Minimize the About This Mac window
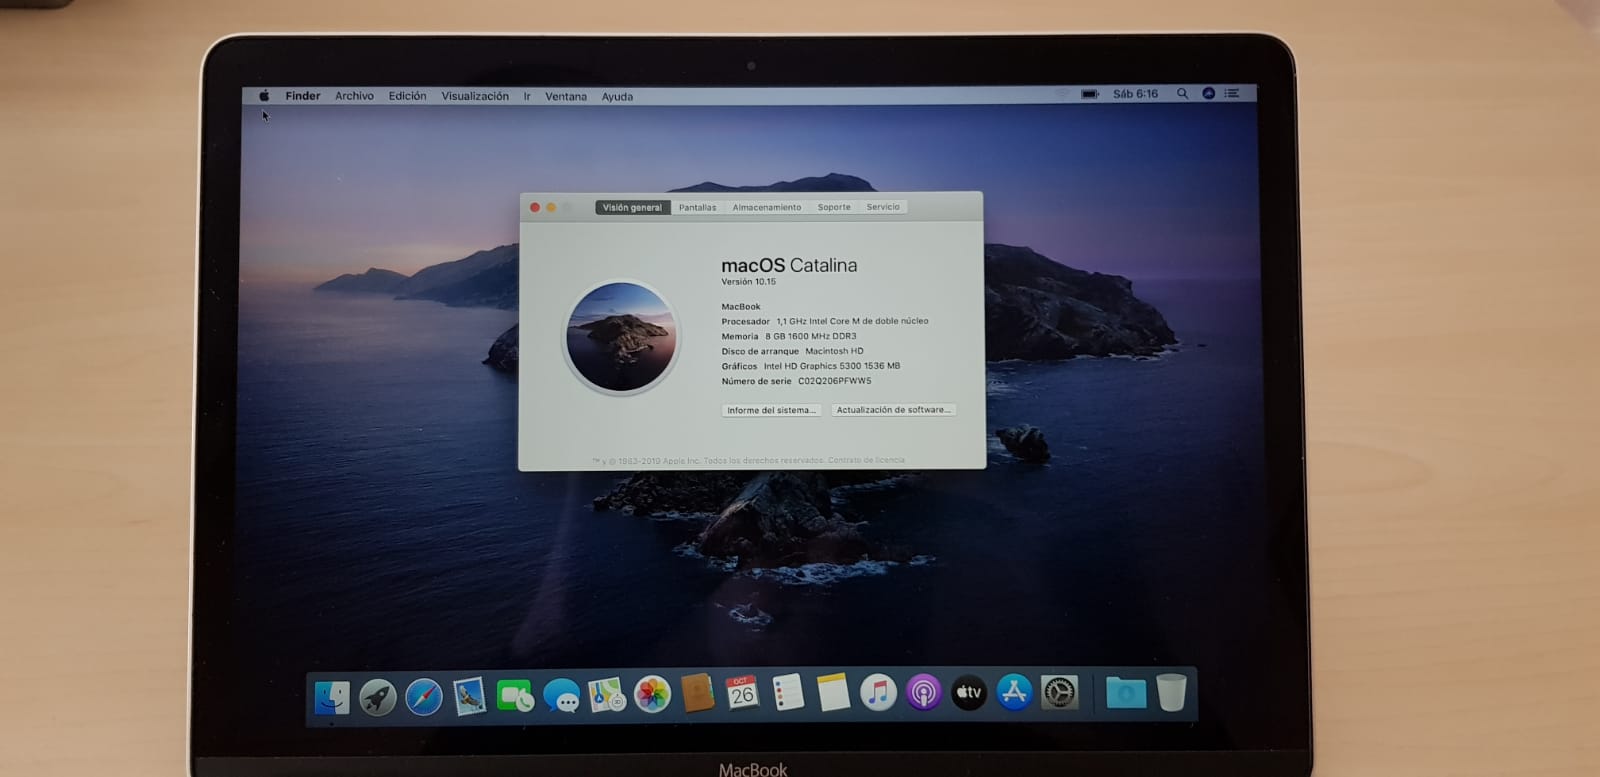 coord(550,207)
